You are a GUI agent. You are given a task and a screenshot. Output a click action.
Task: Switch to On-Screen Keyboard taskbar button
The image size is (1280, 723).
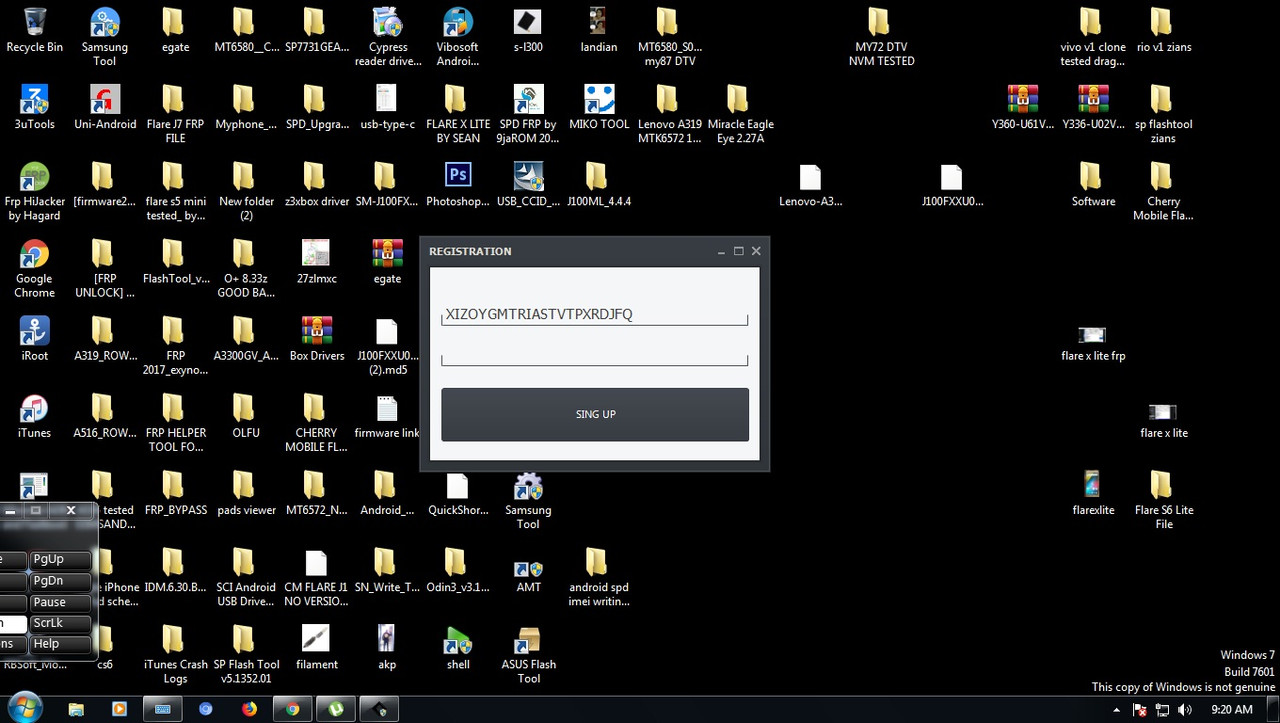click(162, 709)
